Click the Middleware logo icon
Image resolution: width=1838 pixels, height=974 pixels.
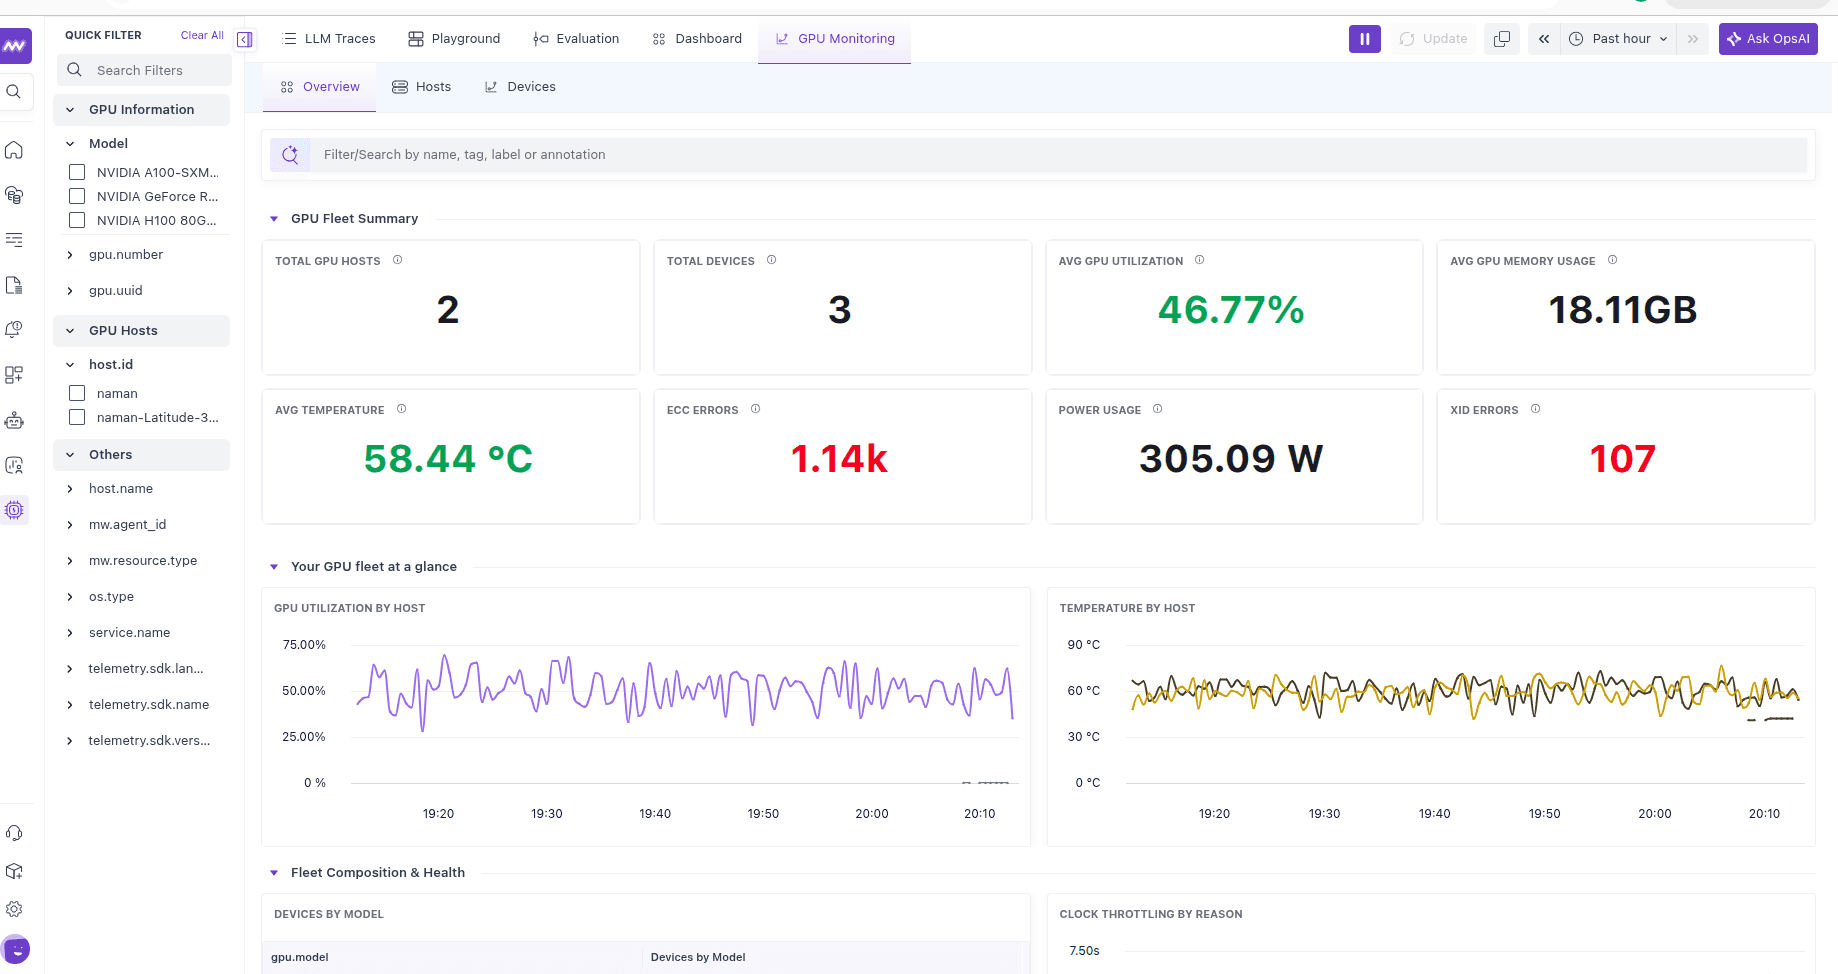click(15, 46)
